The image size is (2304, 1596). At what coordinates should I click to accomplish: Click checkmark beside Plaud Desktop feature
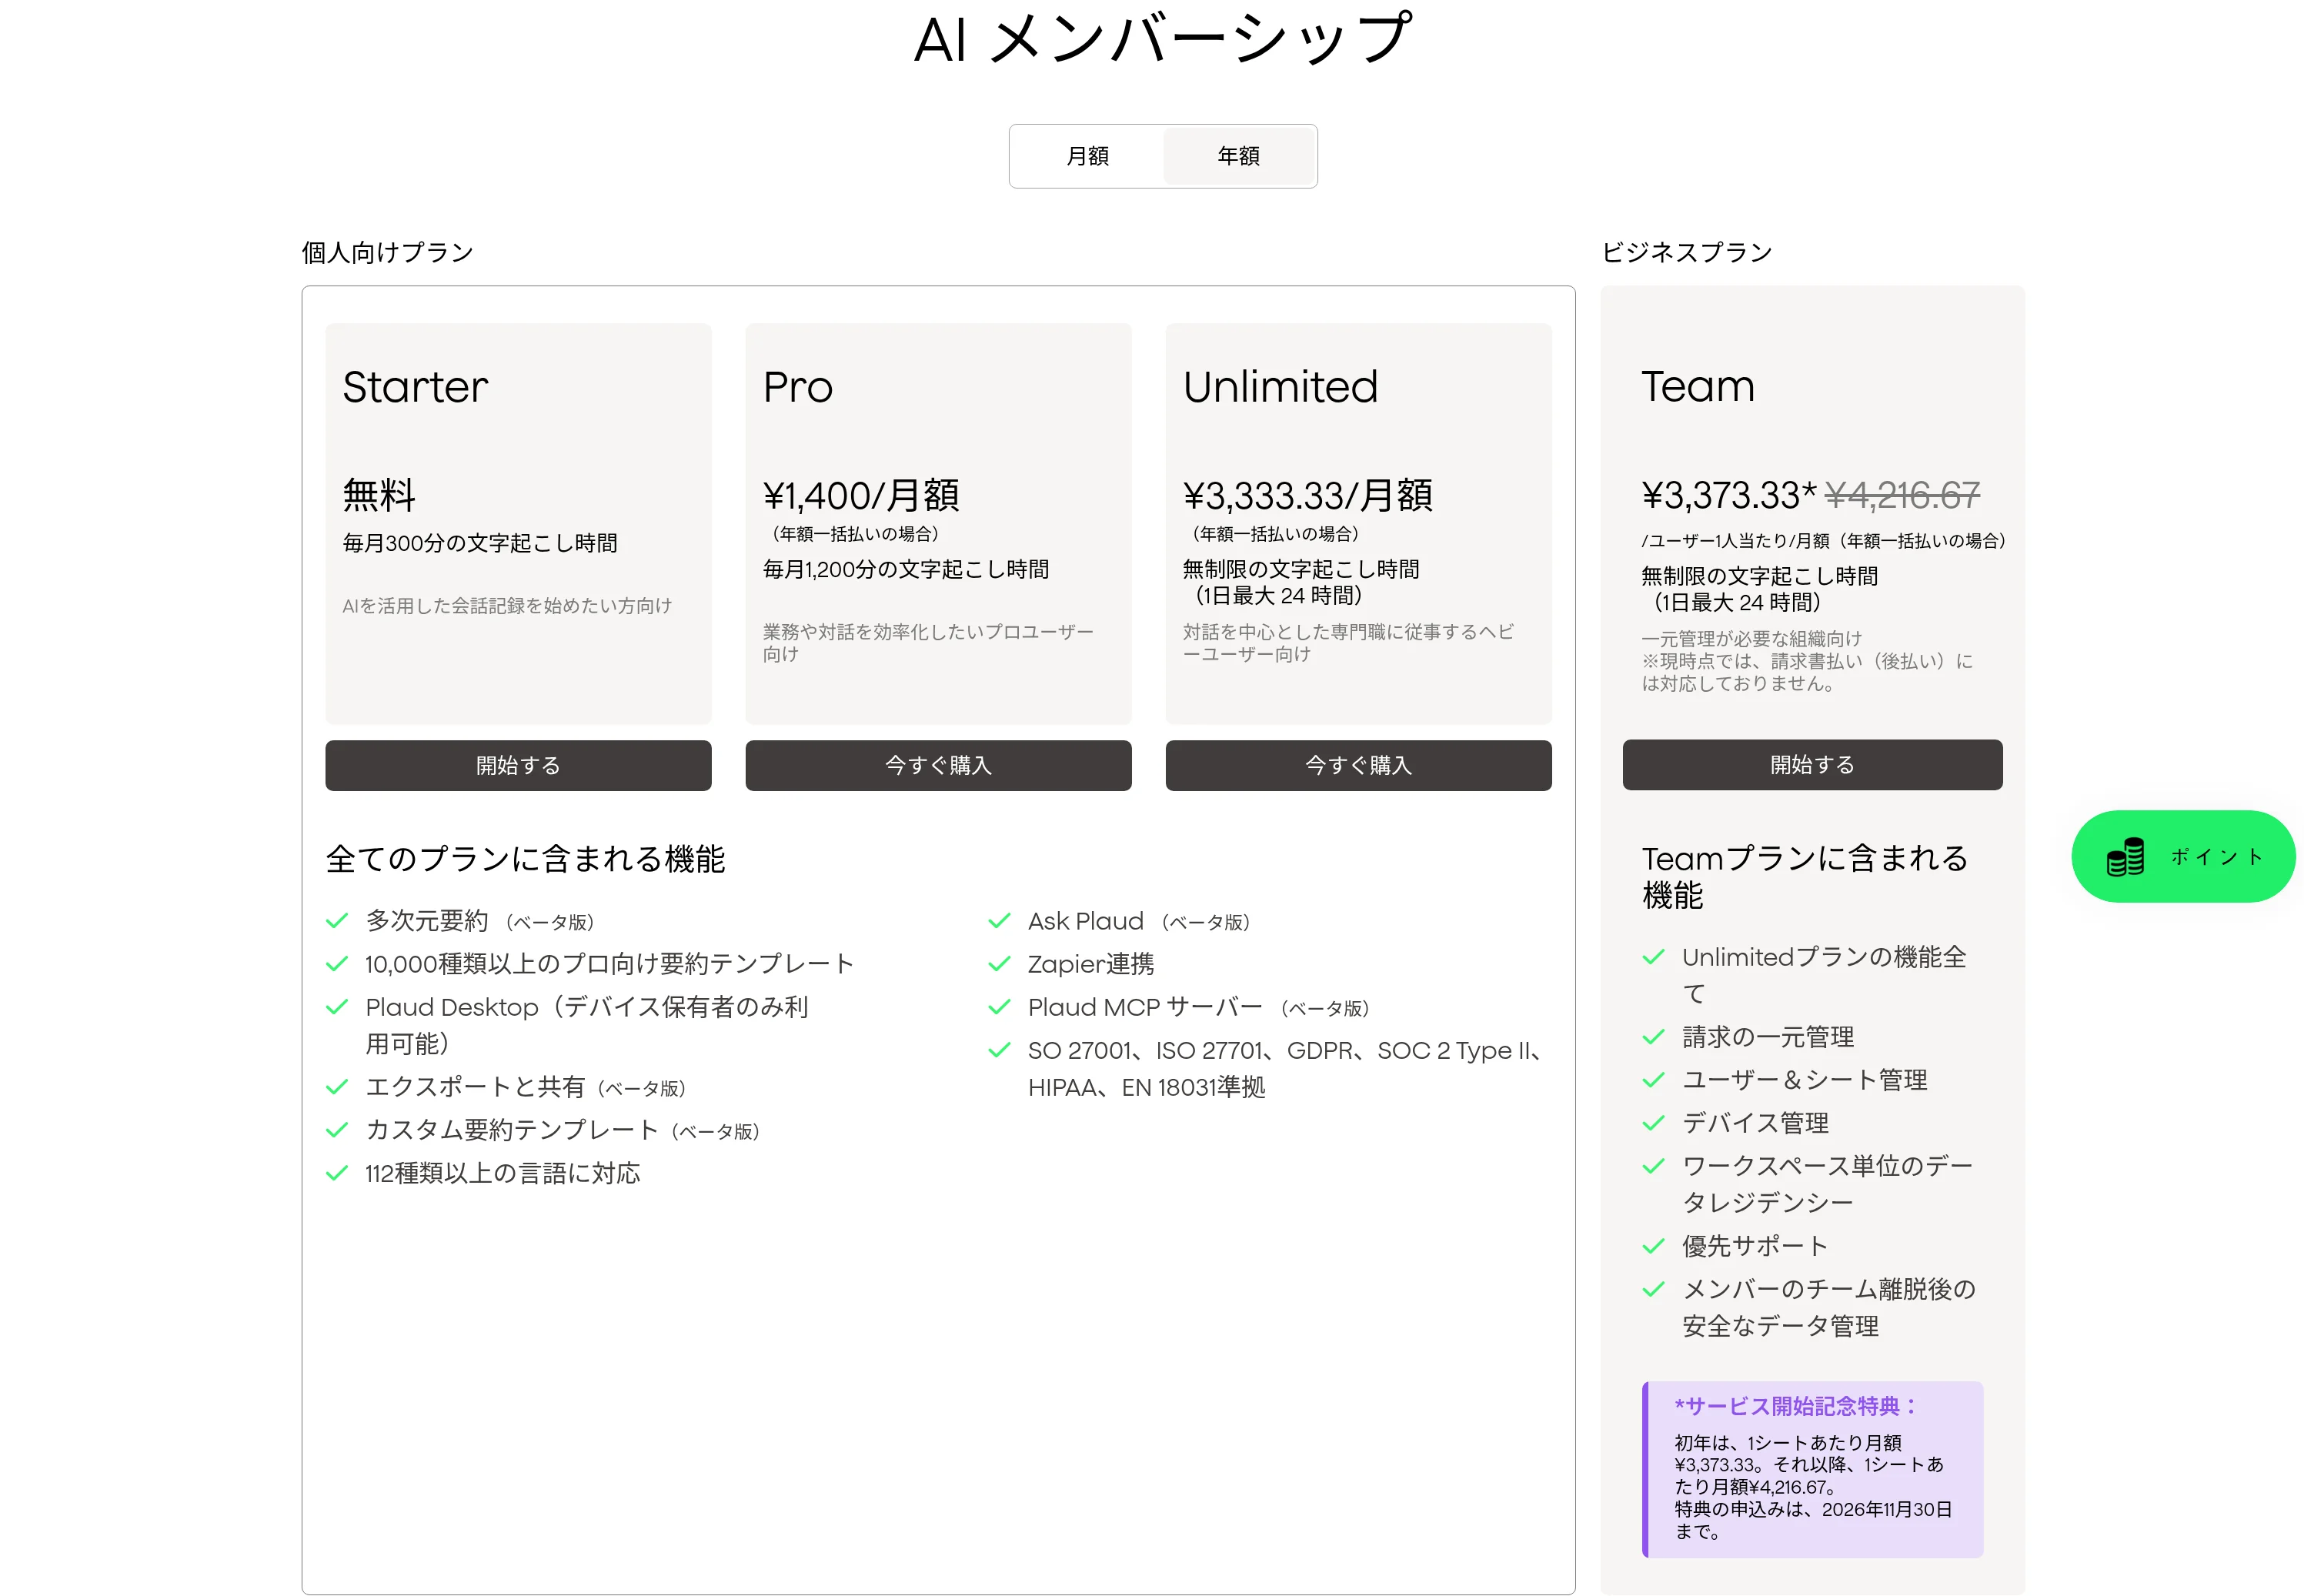[337, 1007]
